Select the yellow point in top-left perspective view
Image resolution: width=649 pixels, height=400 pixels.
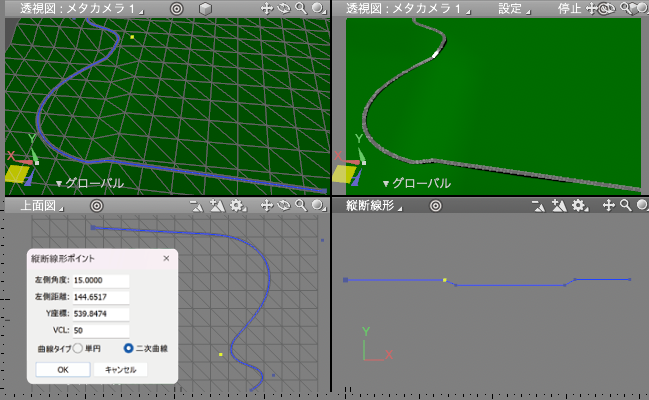point(132,37)
